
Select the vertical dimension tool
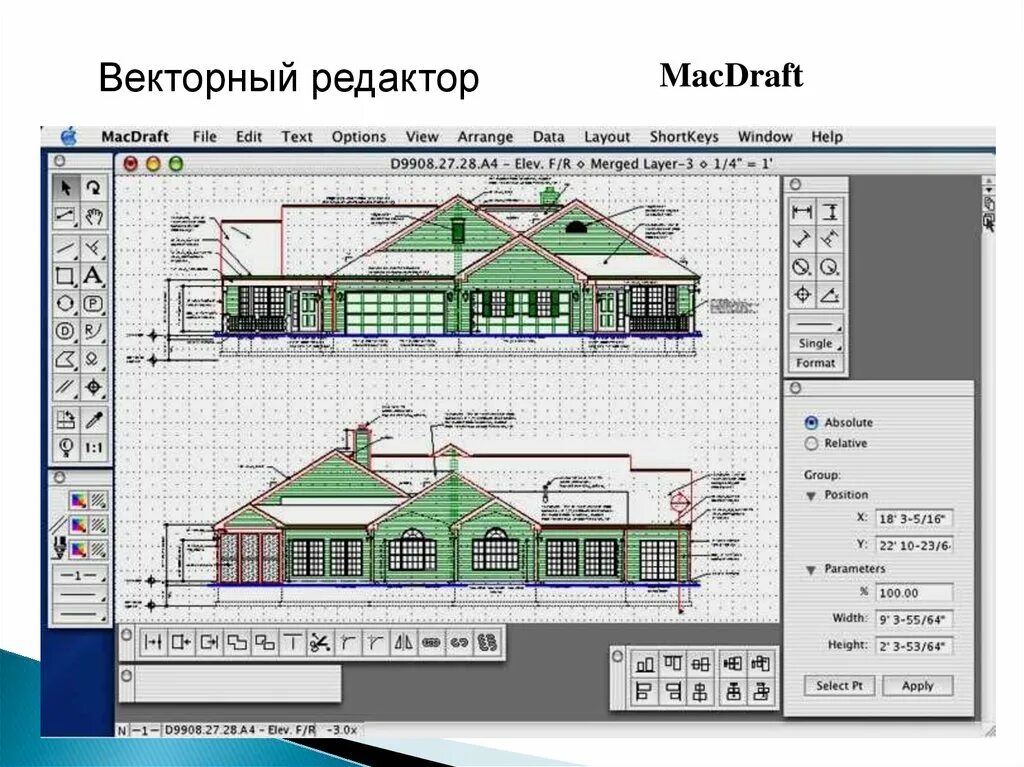[x=829, y=212]
